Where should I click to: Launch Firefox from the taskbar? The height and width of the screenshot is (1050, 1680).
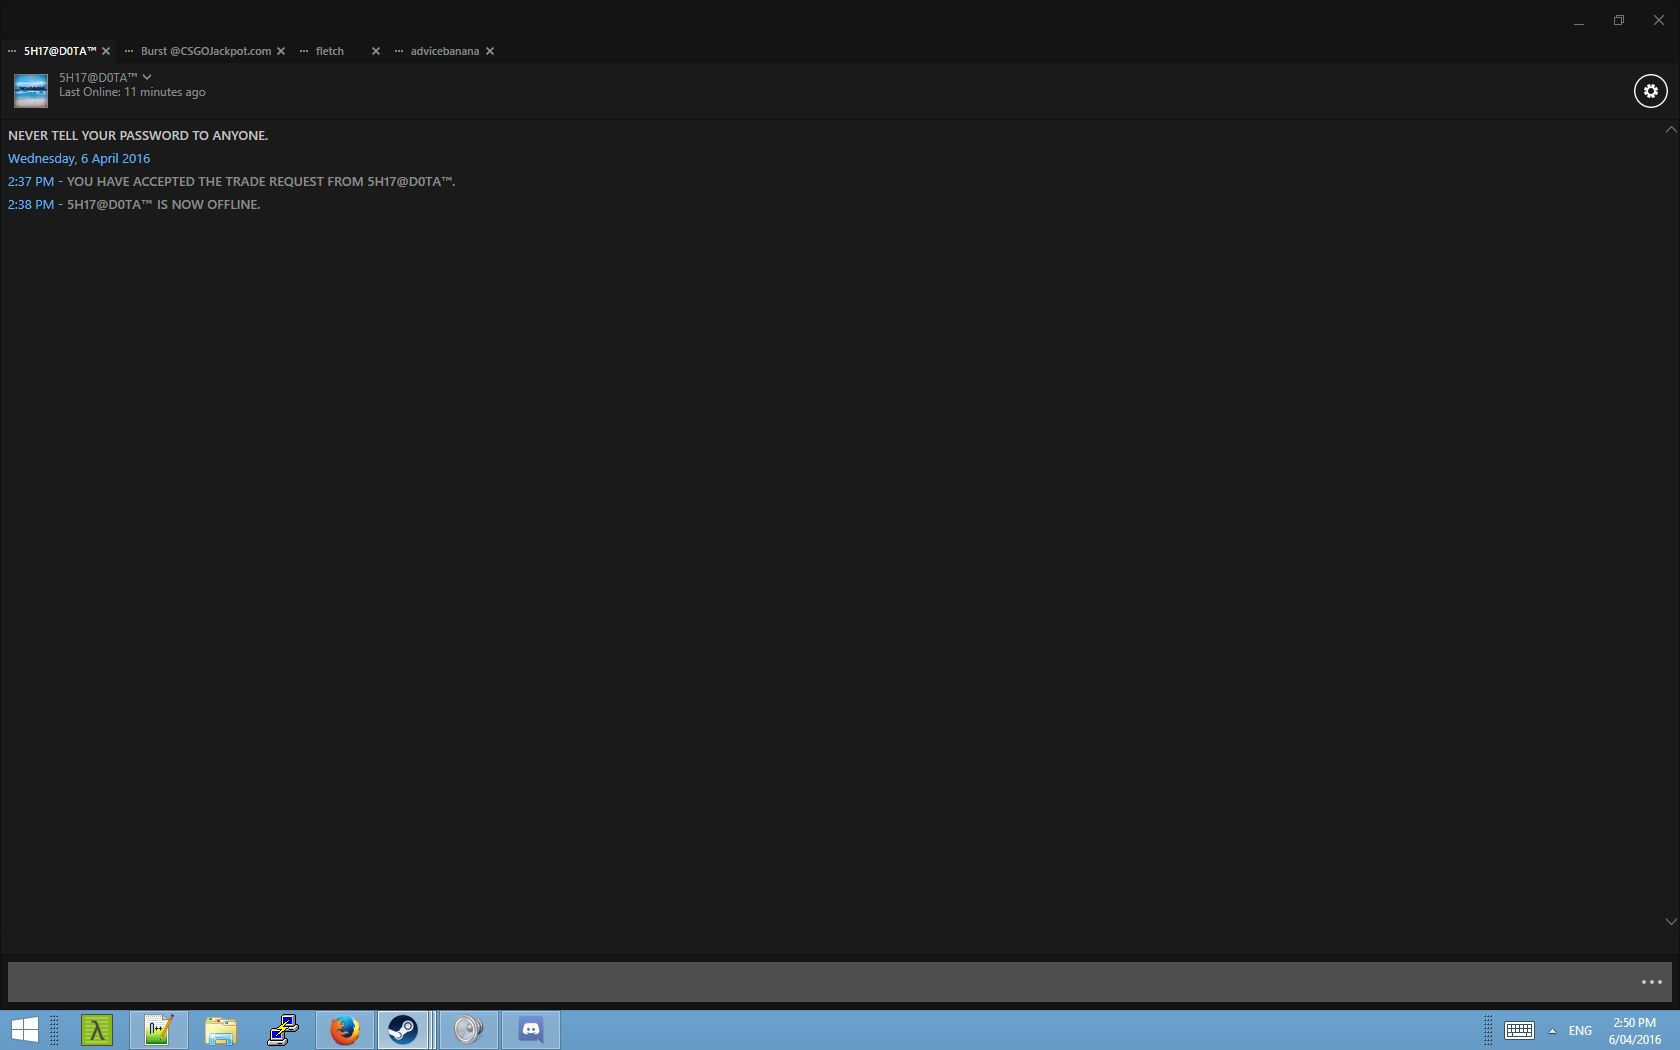pos(345,1030)
